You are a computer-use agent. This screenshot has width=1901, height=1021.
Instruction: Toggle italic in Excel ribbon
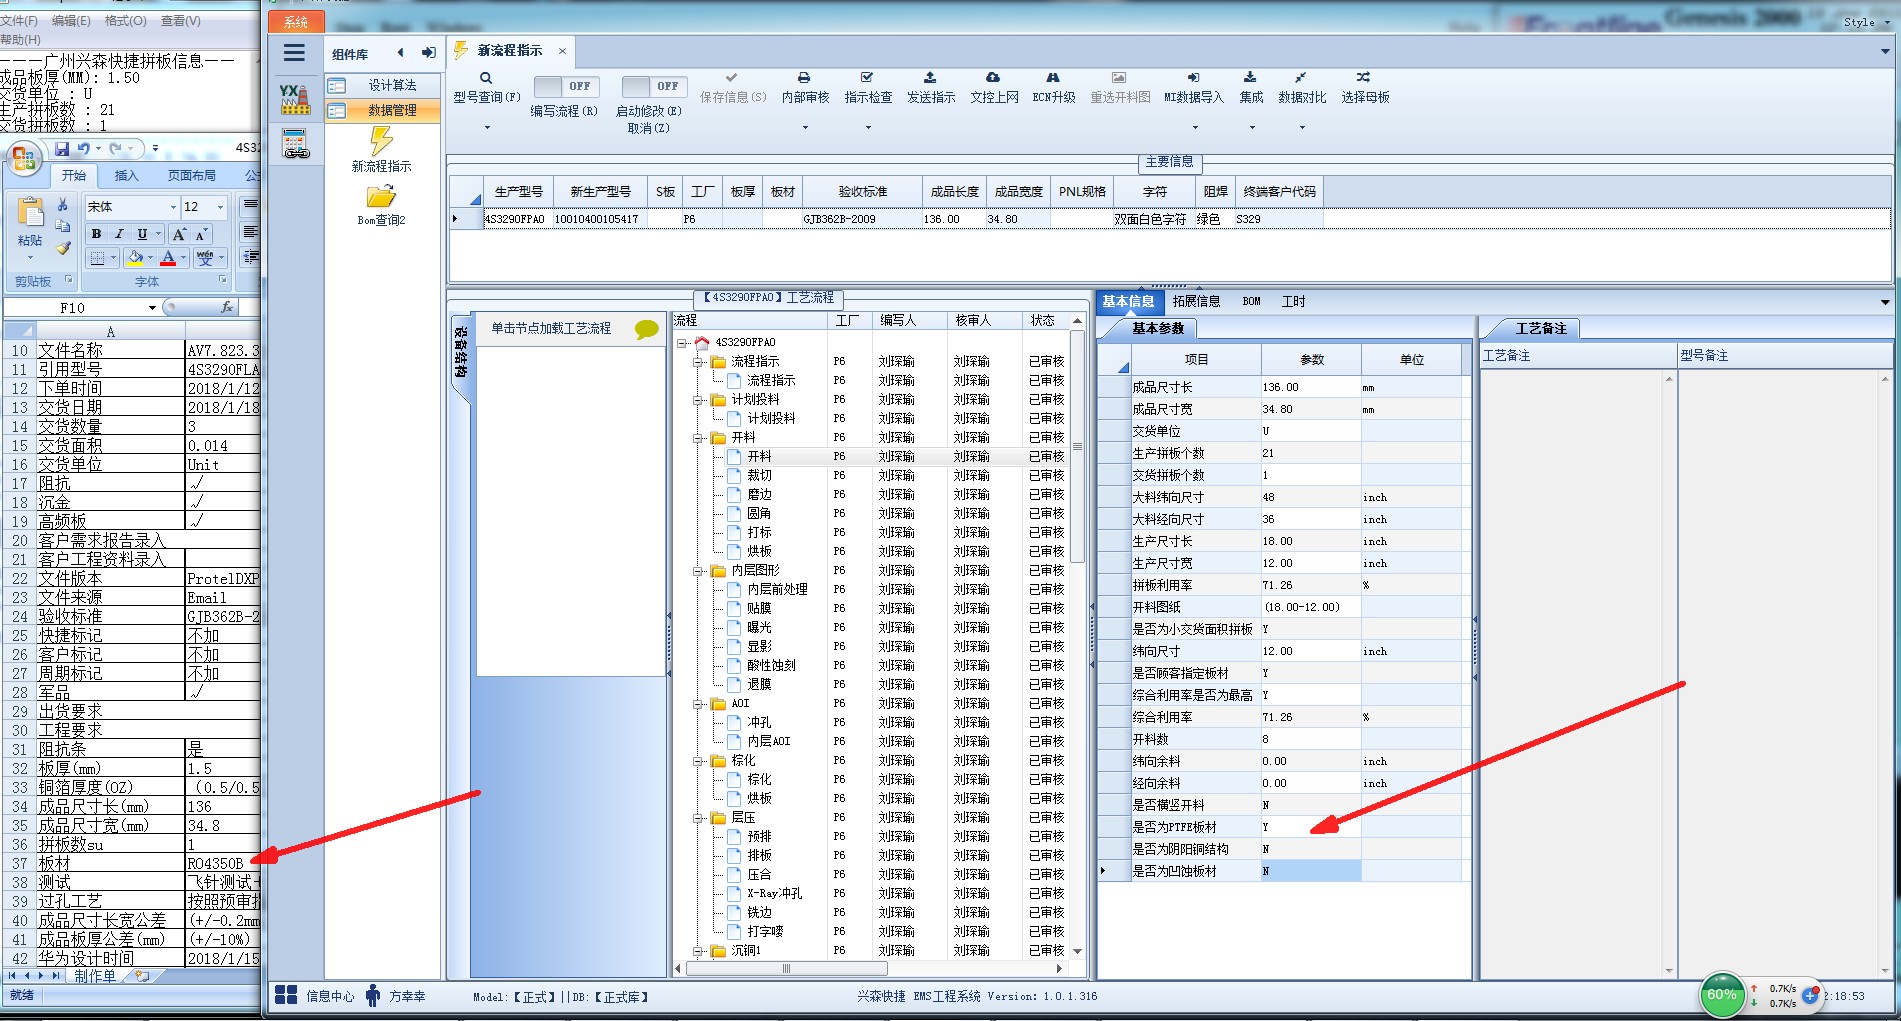click(x=119, y=234)
